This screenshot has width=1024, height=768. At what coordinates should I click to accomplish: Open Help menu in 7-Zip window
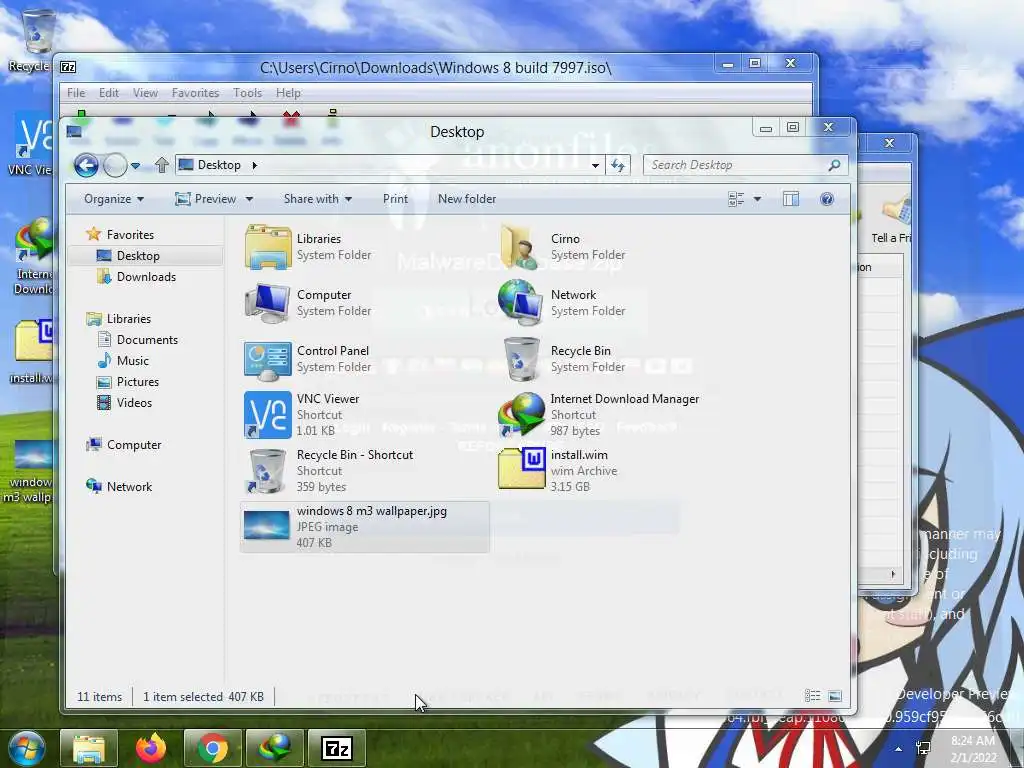coord(288,93)
